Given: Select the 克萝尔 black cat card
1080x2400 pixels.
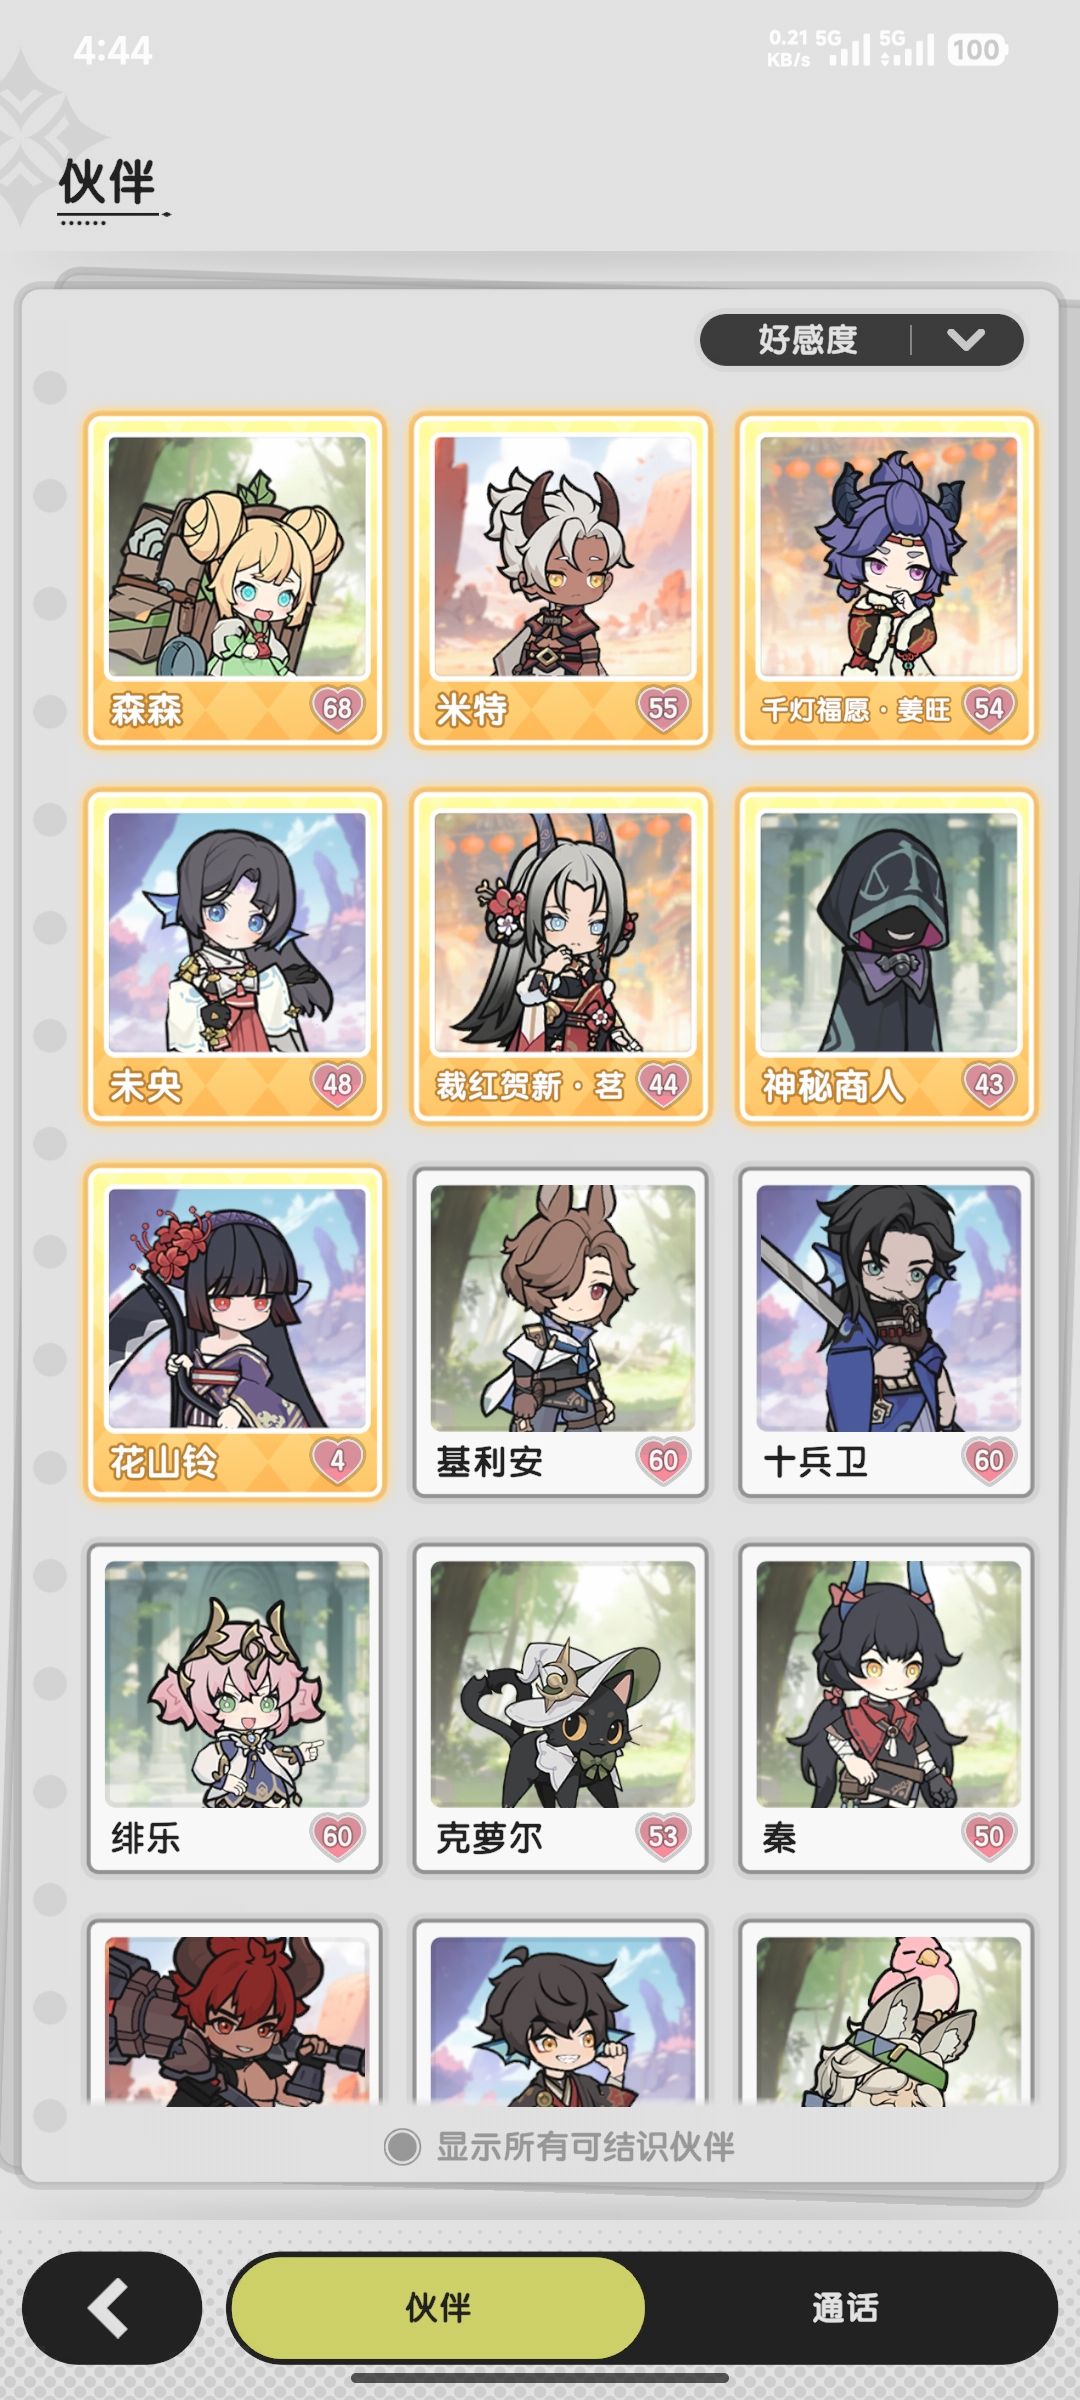Looking at the screenshot, I should tap(561, 1708).
